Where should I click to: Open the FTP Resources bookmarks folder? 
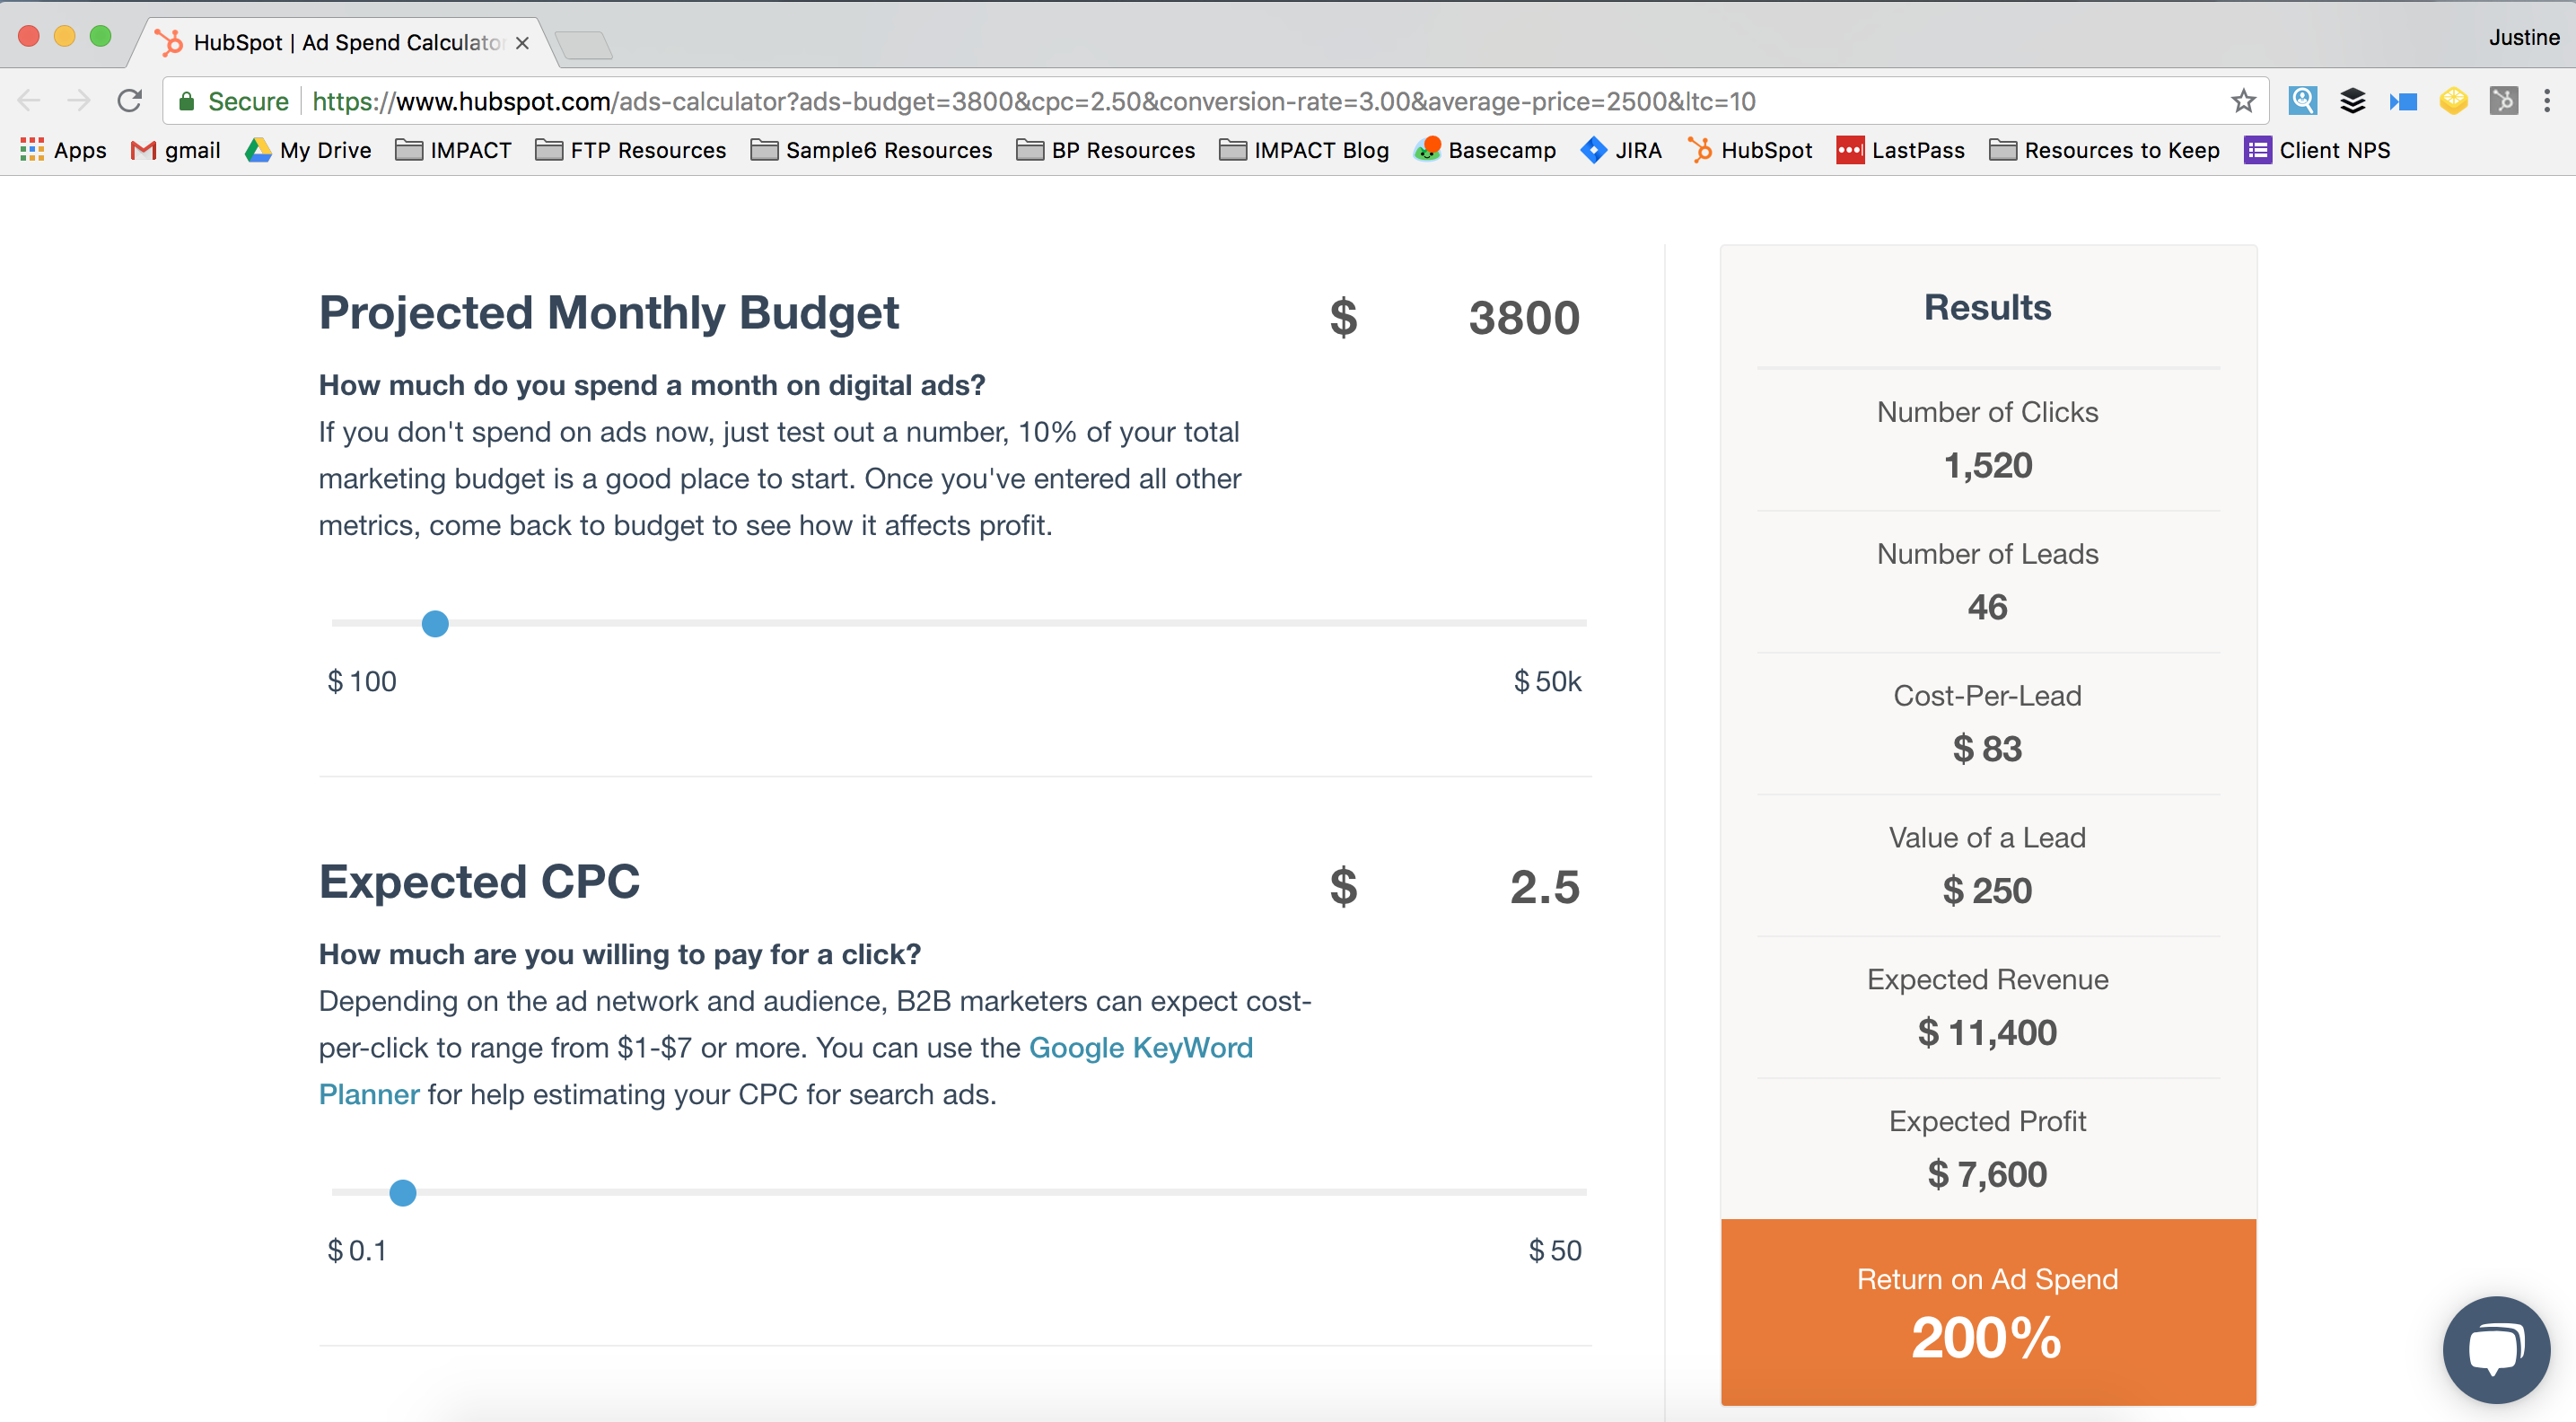pos(631,150)
